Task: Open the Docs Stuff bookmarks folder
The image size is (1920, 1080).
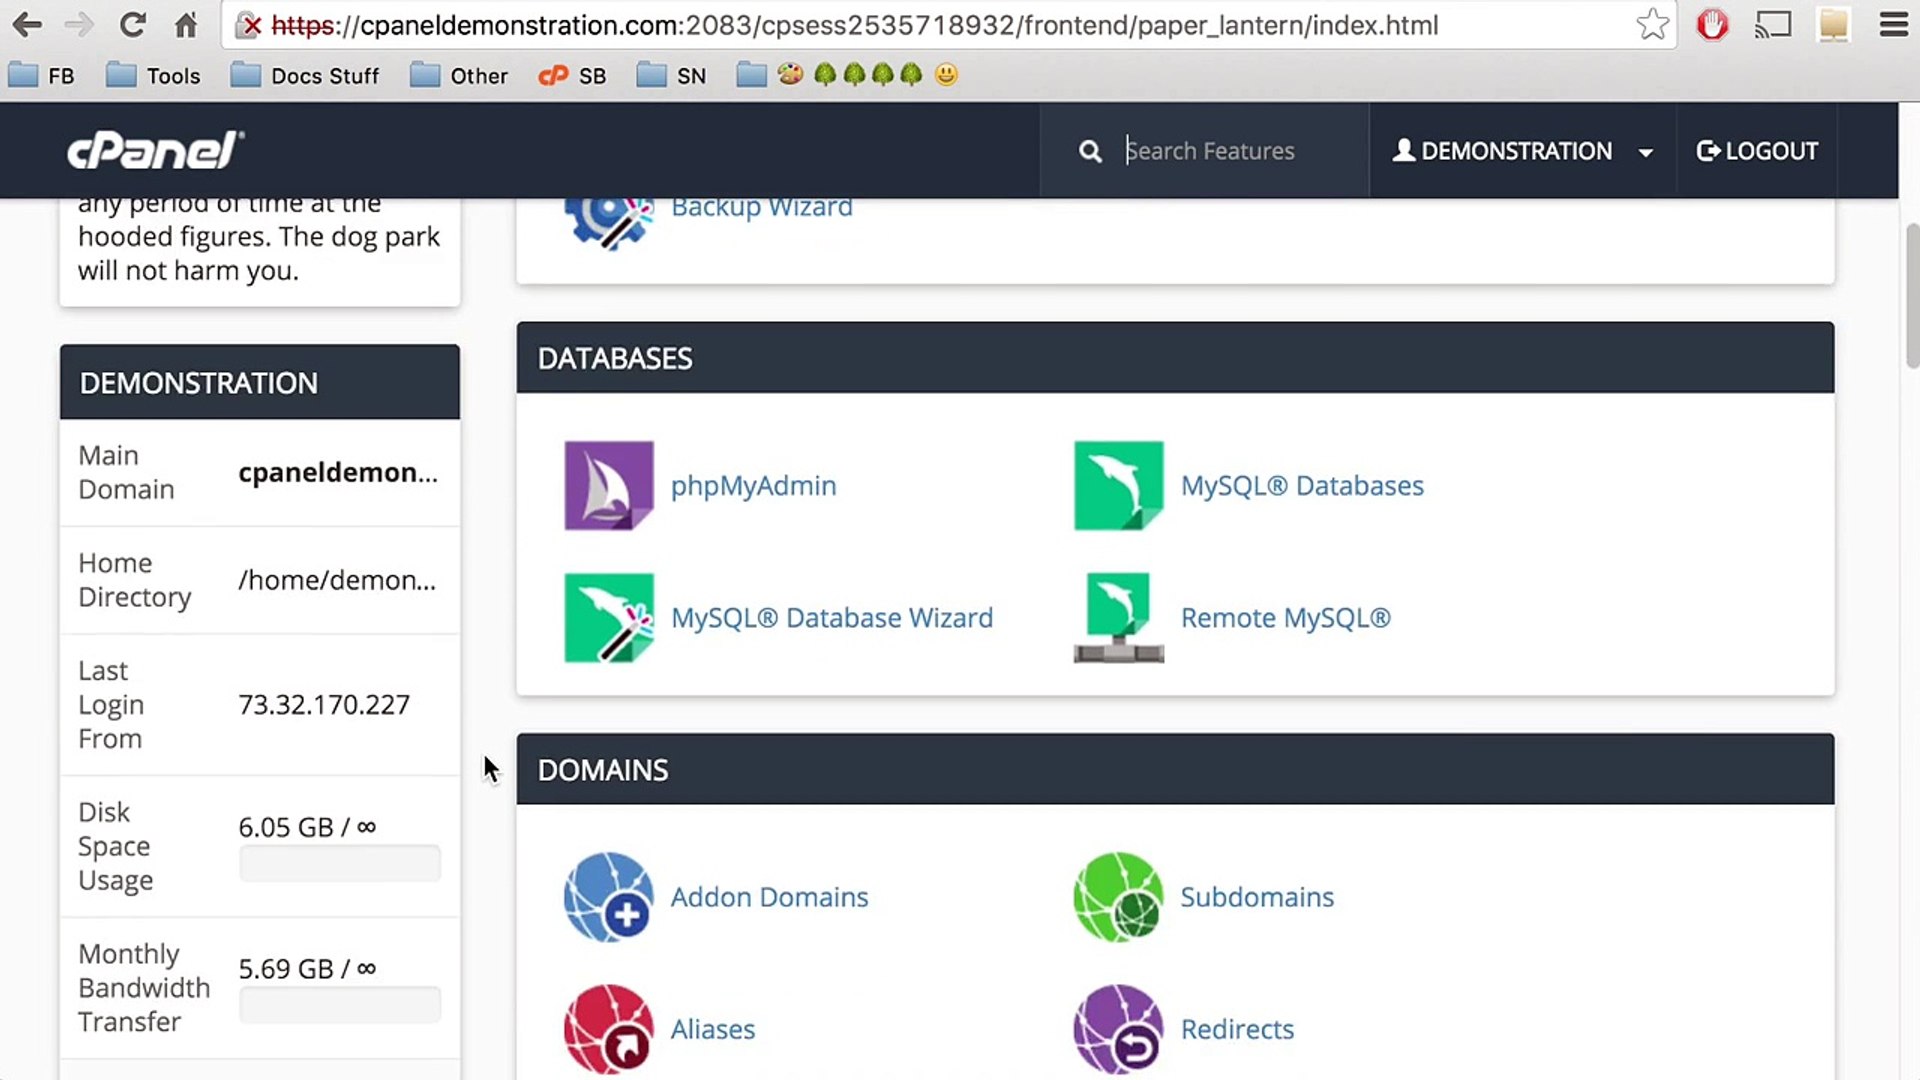Action: (305, 76)
